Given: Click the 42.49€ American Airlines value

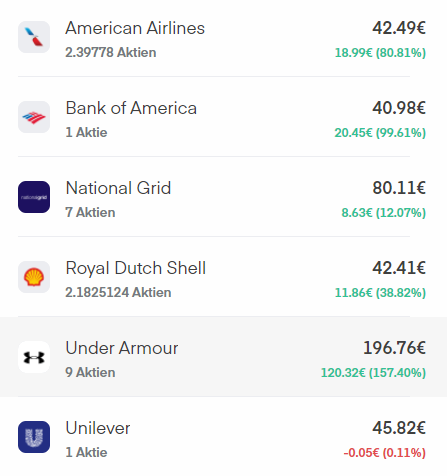Looking at the screenshot, I should (x=399, y=28).
